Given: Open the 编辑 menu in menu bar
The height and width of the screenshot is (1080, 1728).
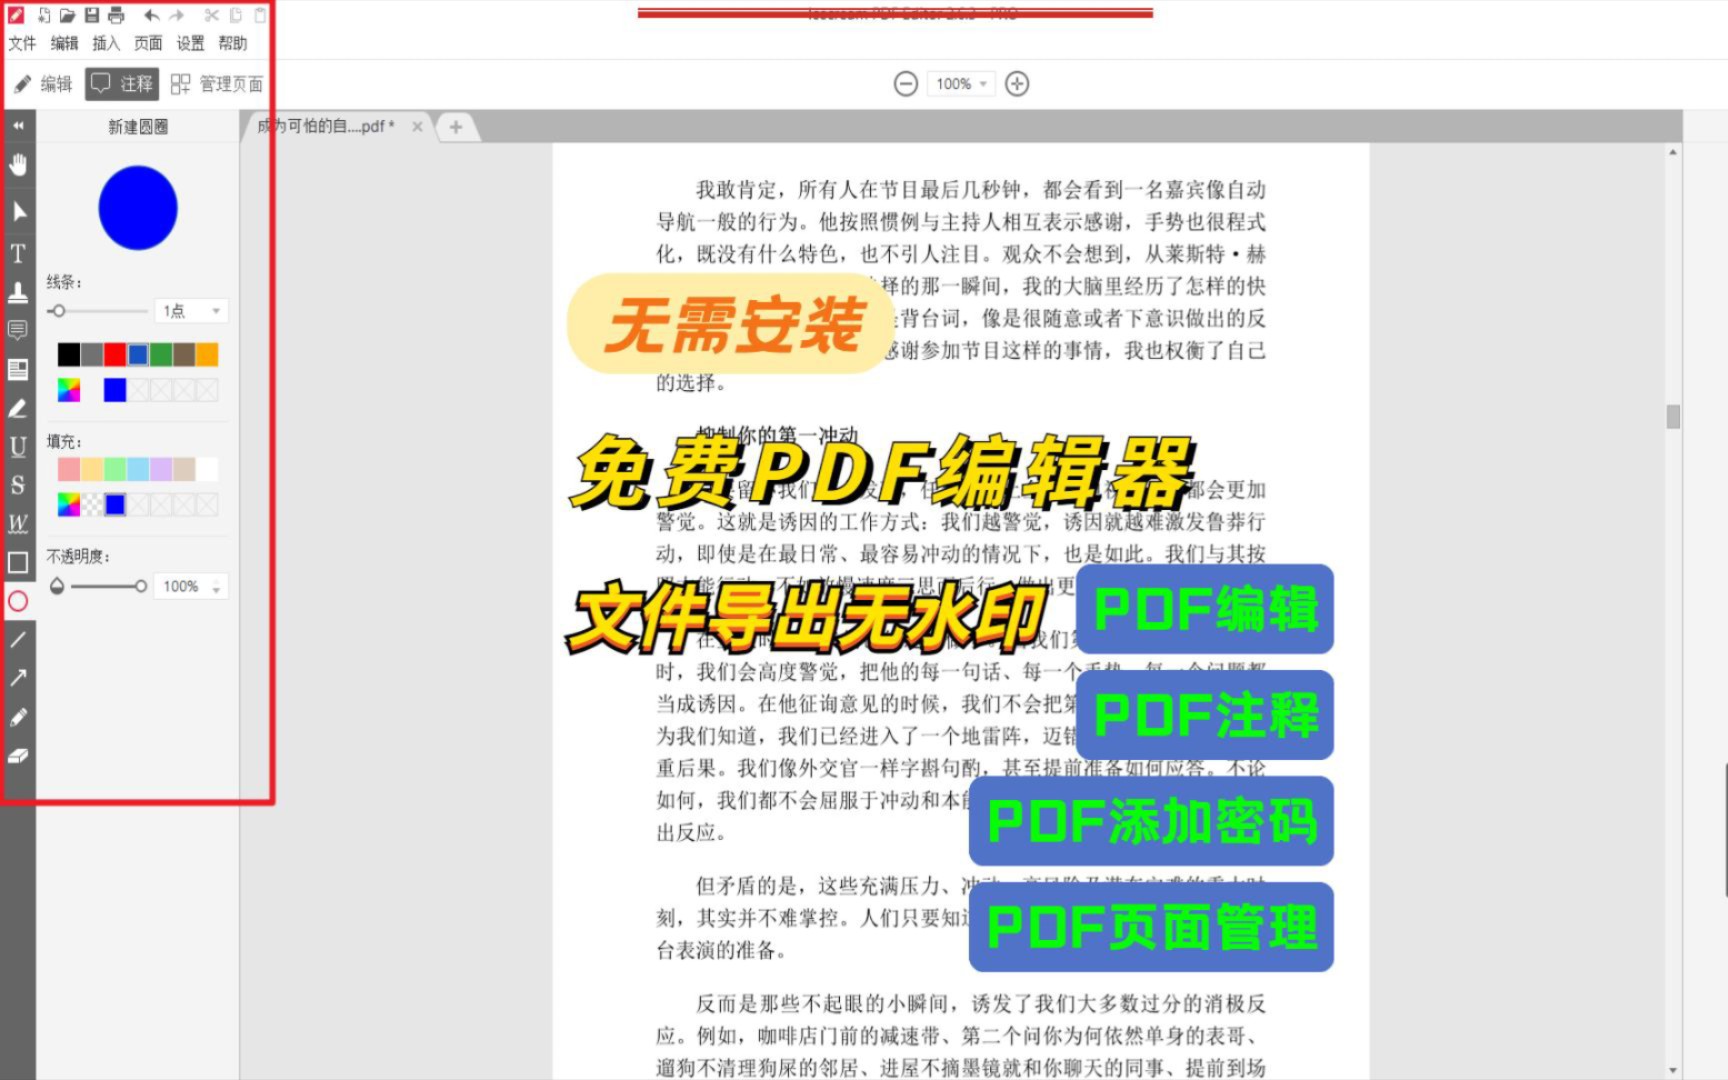Looking at the screenshot, I should coord(64,43).
